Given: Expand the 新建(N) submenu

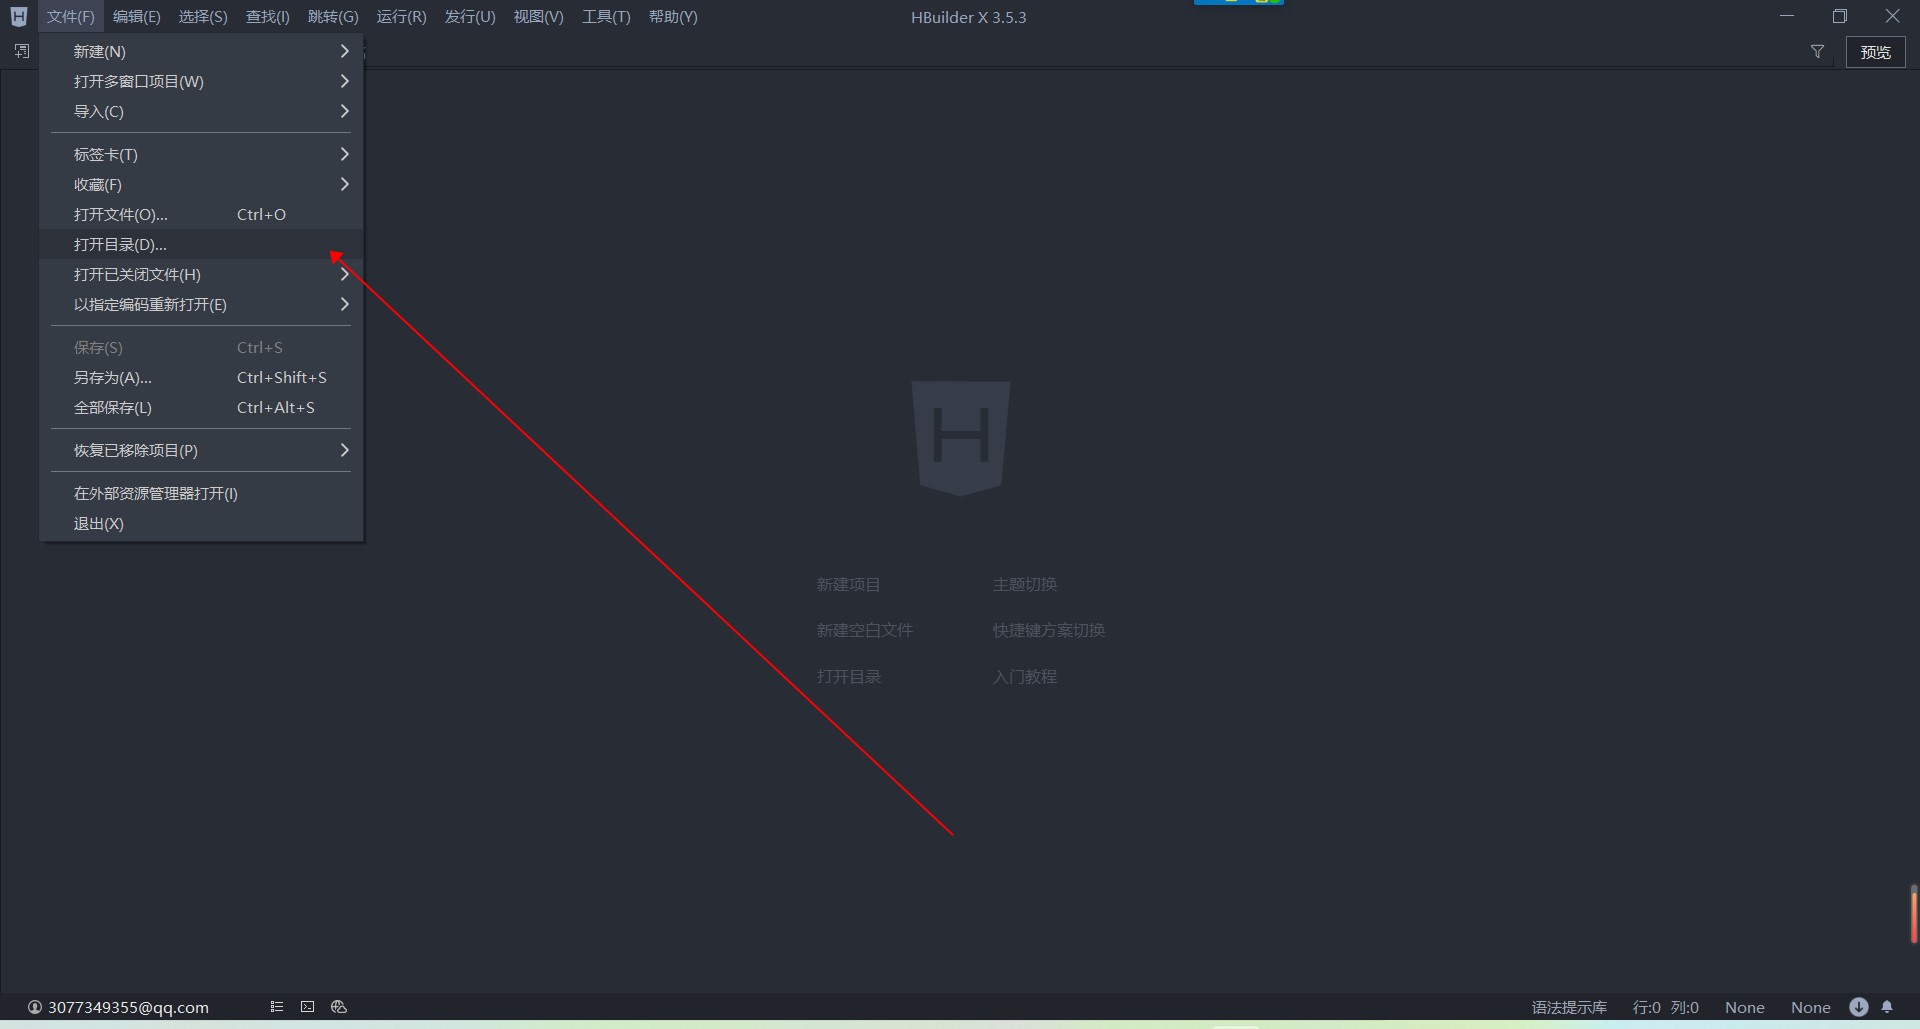Looking at the screenshot, I should click(201, 51).
